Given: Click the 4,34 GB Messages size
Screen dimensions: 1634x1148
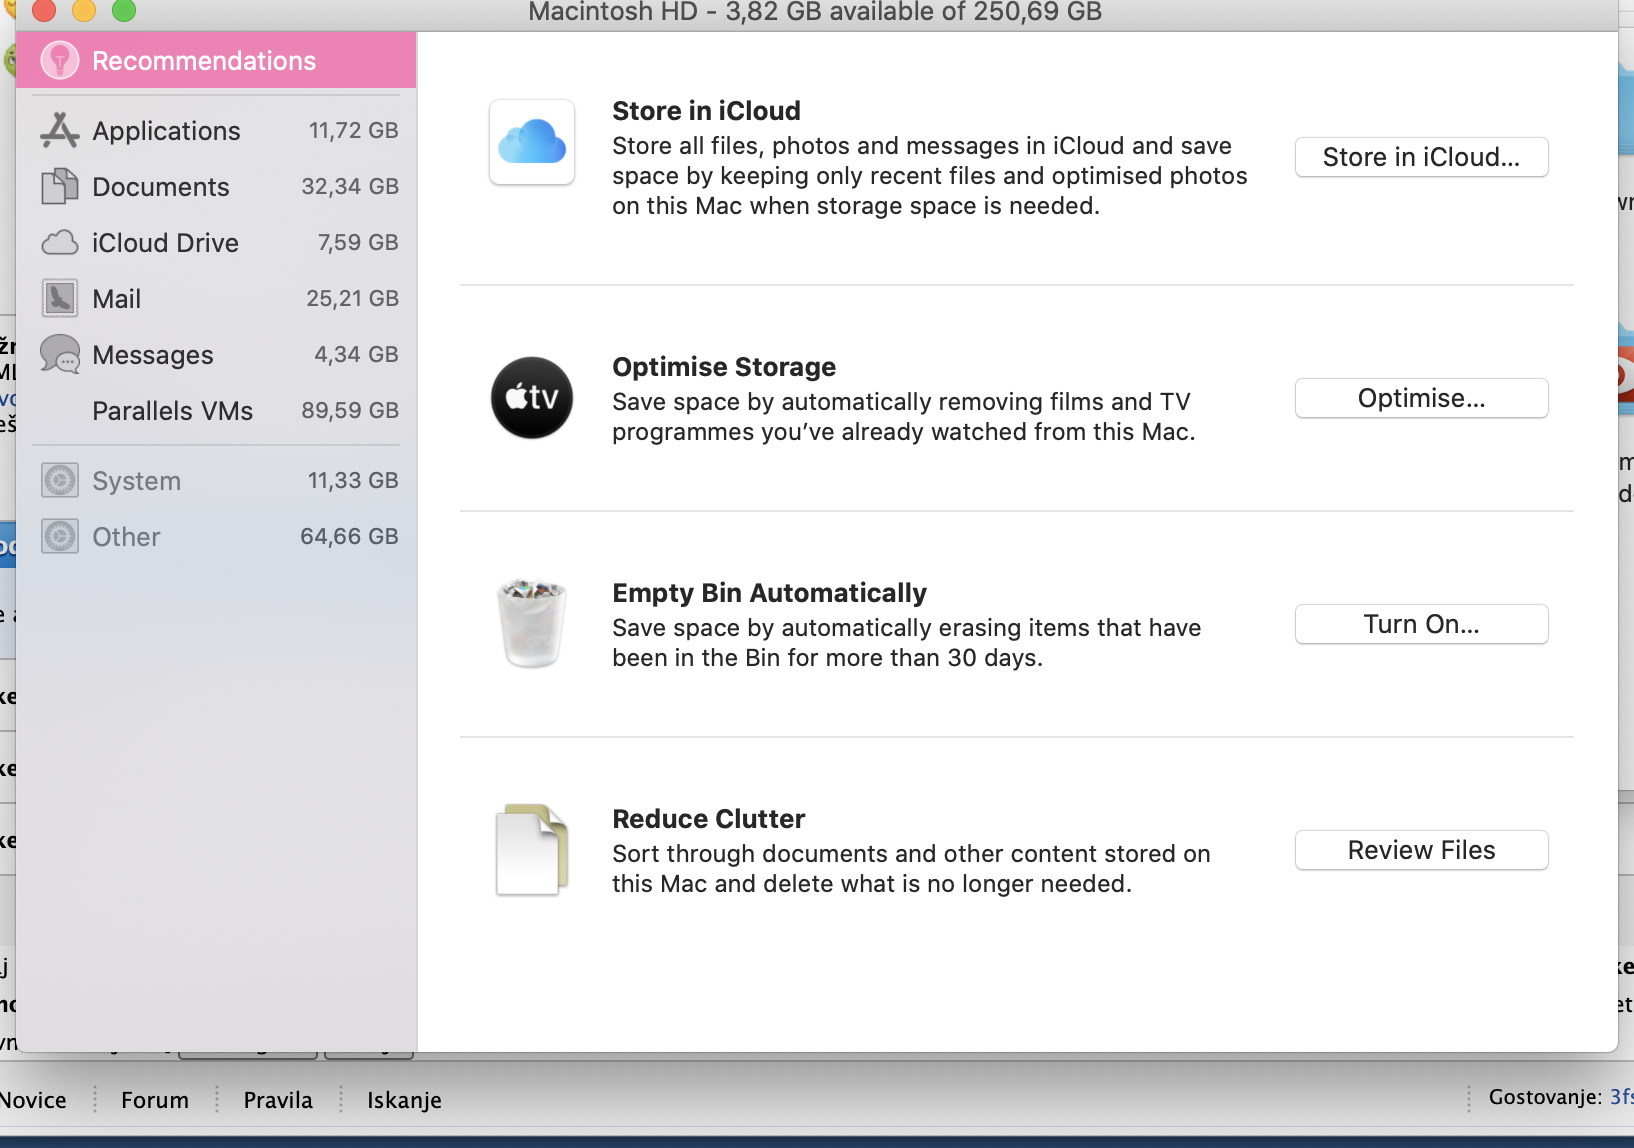Looking at the screenshot, I should point(356,355).
